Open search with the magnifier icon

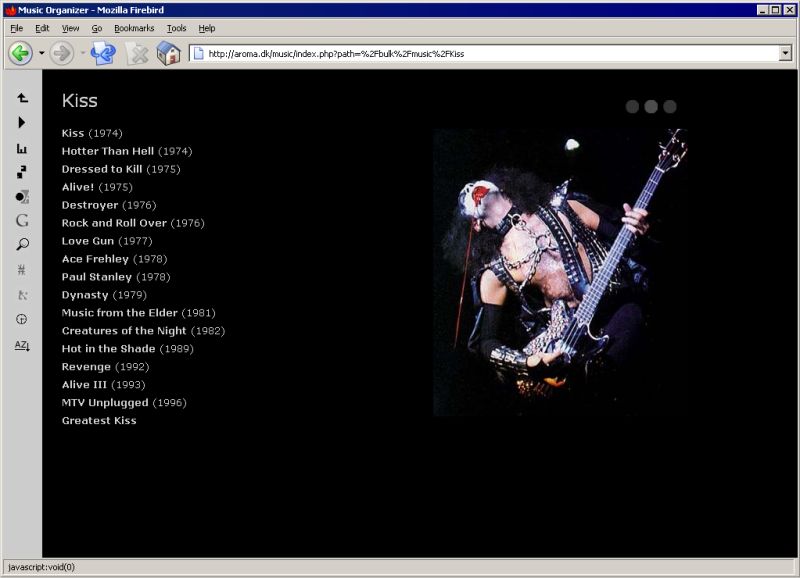21,245
